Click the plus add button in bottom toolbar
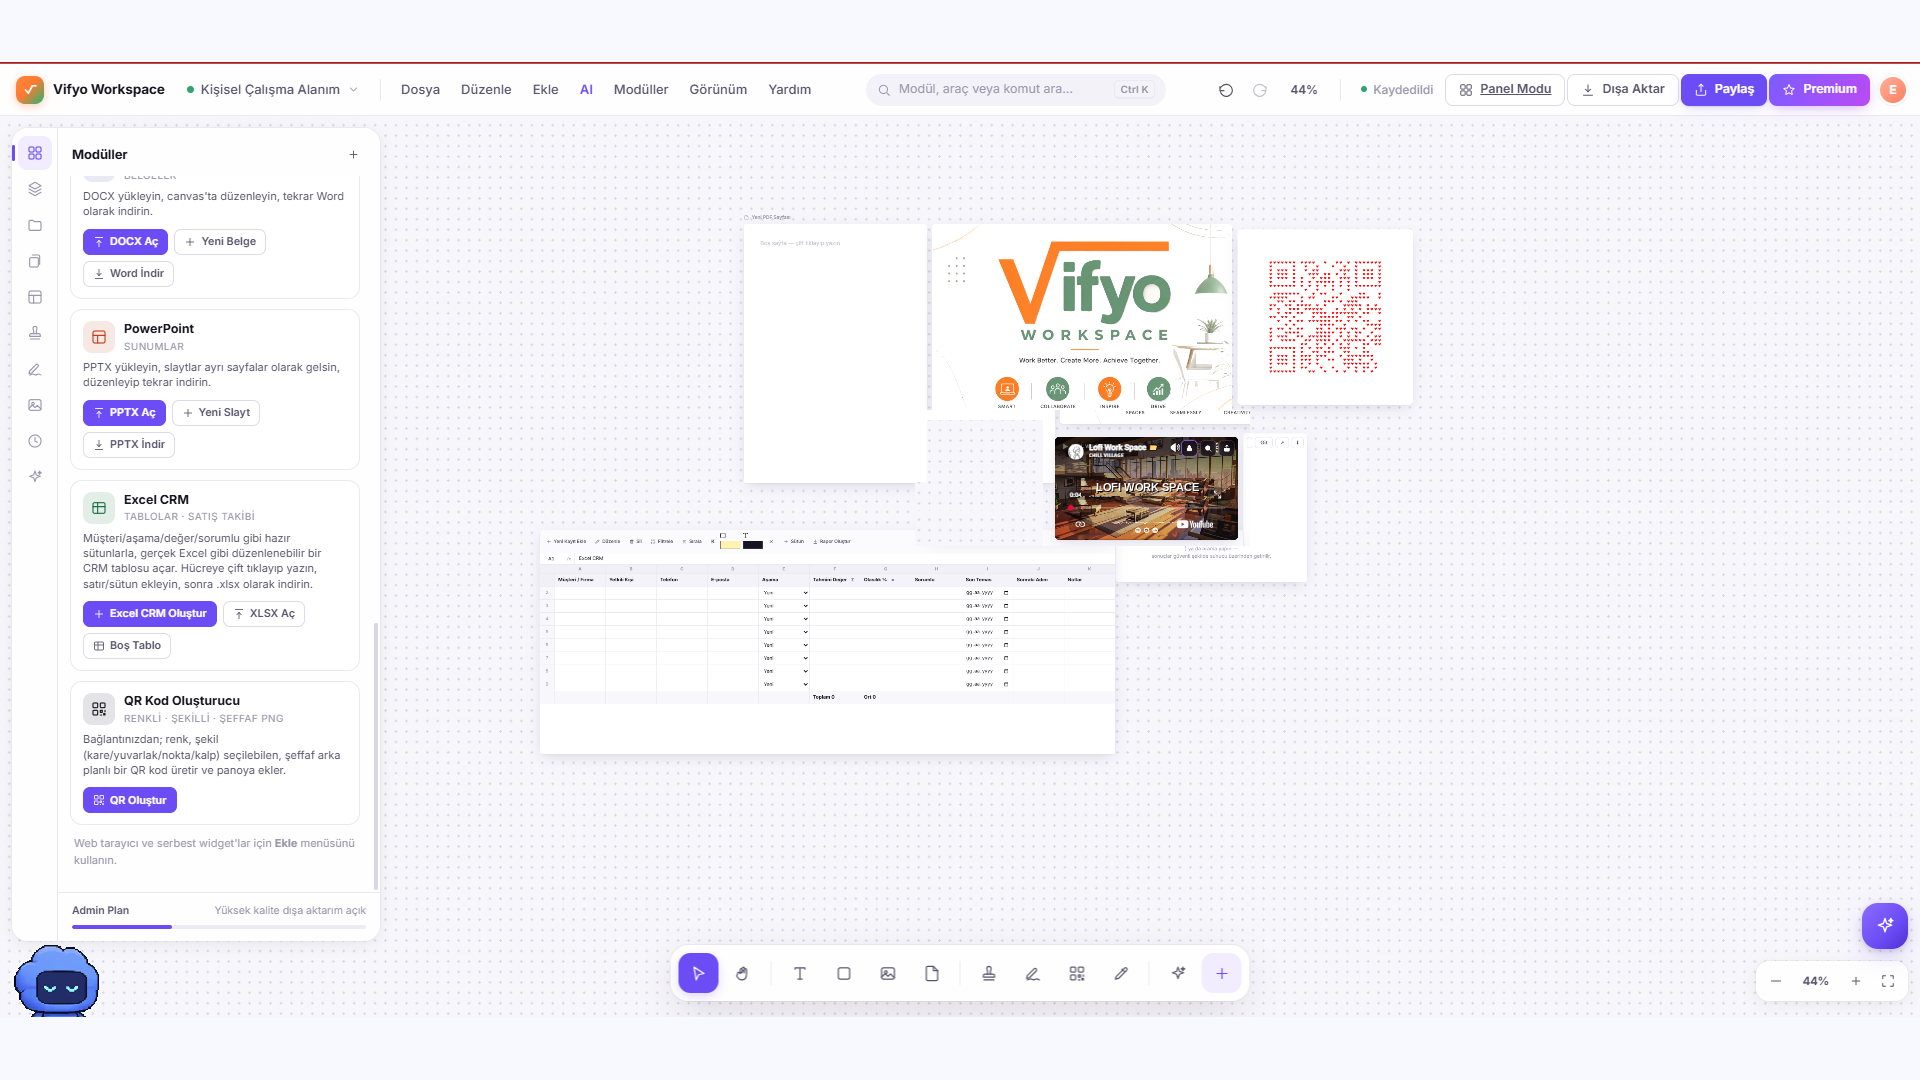This screenshot has width=1920, height=1080. pos(1222,973)
